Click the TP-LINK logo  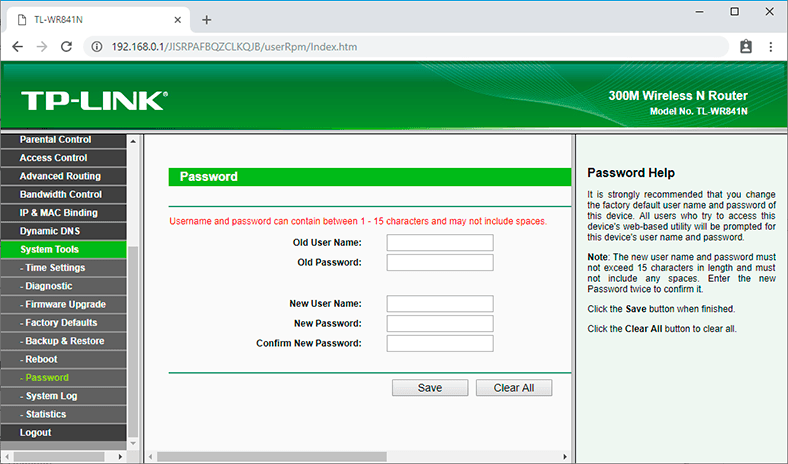94,101
